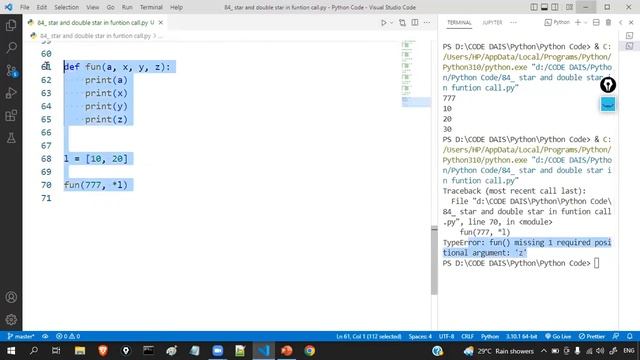Viewport: 640px width, 360px height.
Task: Click the errors and warnings count in status bar
Action: [x=68, y=336]
